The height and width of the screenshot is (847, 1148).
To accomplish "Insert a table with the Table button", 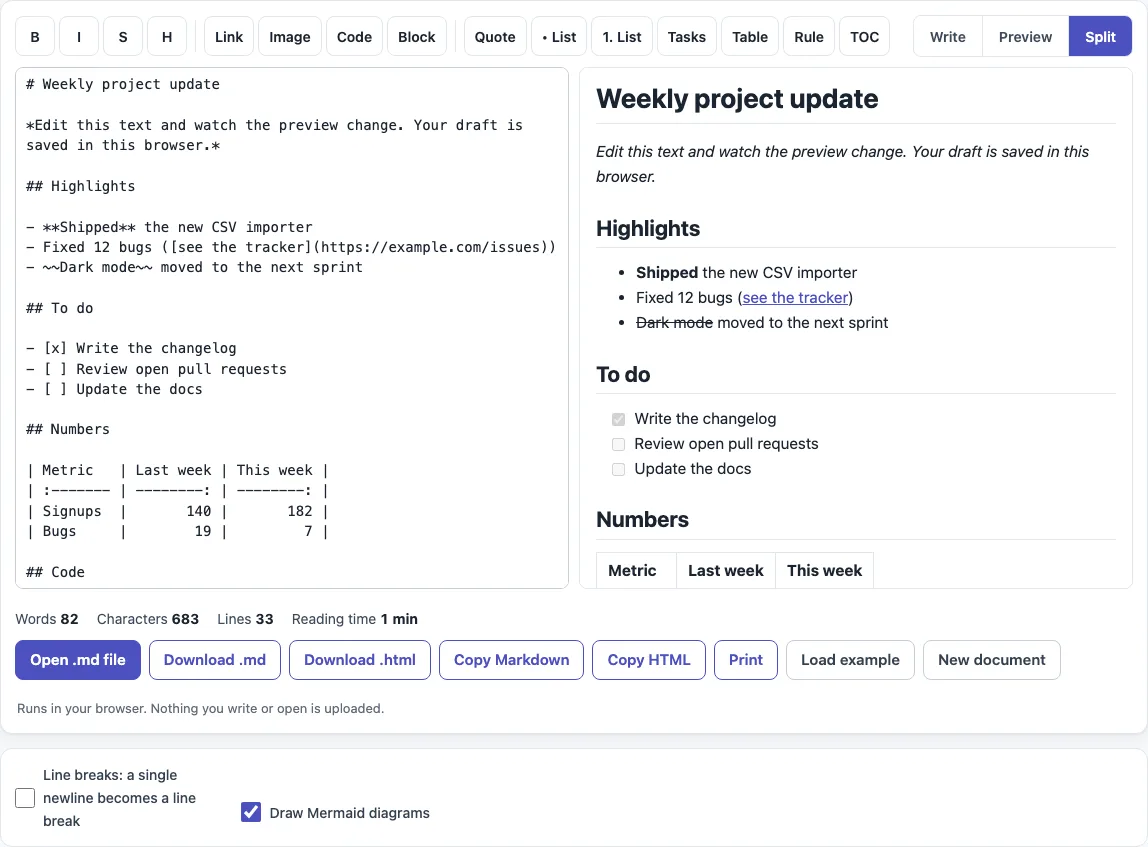I will (x=750, y=37).
